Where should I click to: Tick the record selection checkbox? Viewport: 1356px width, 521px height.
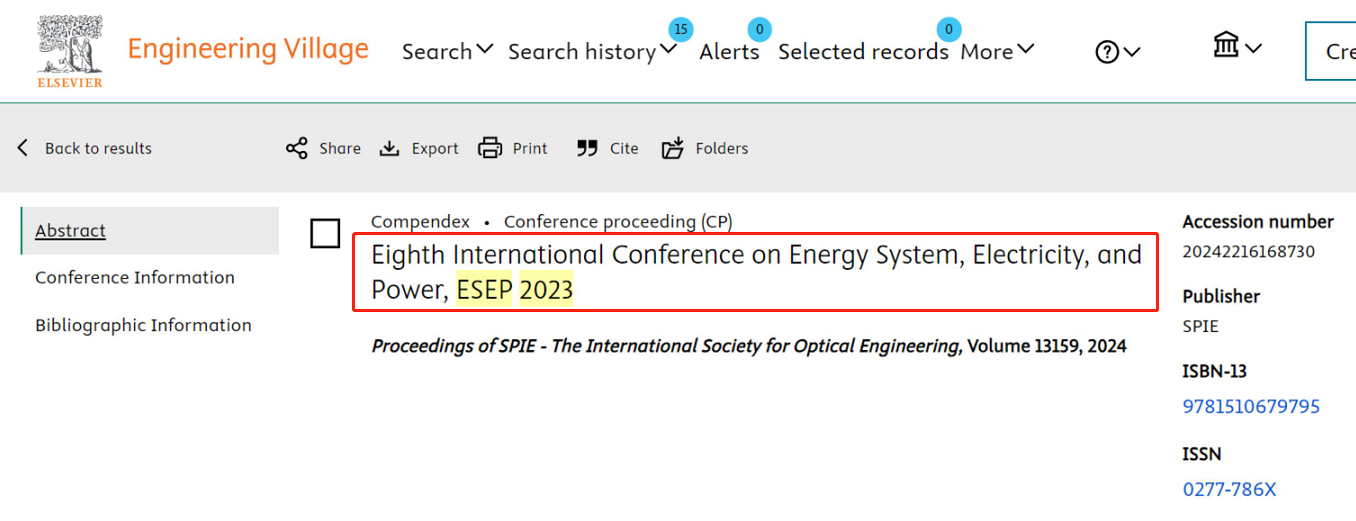point(325,234)
